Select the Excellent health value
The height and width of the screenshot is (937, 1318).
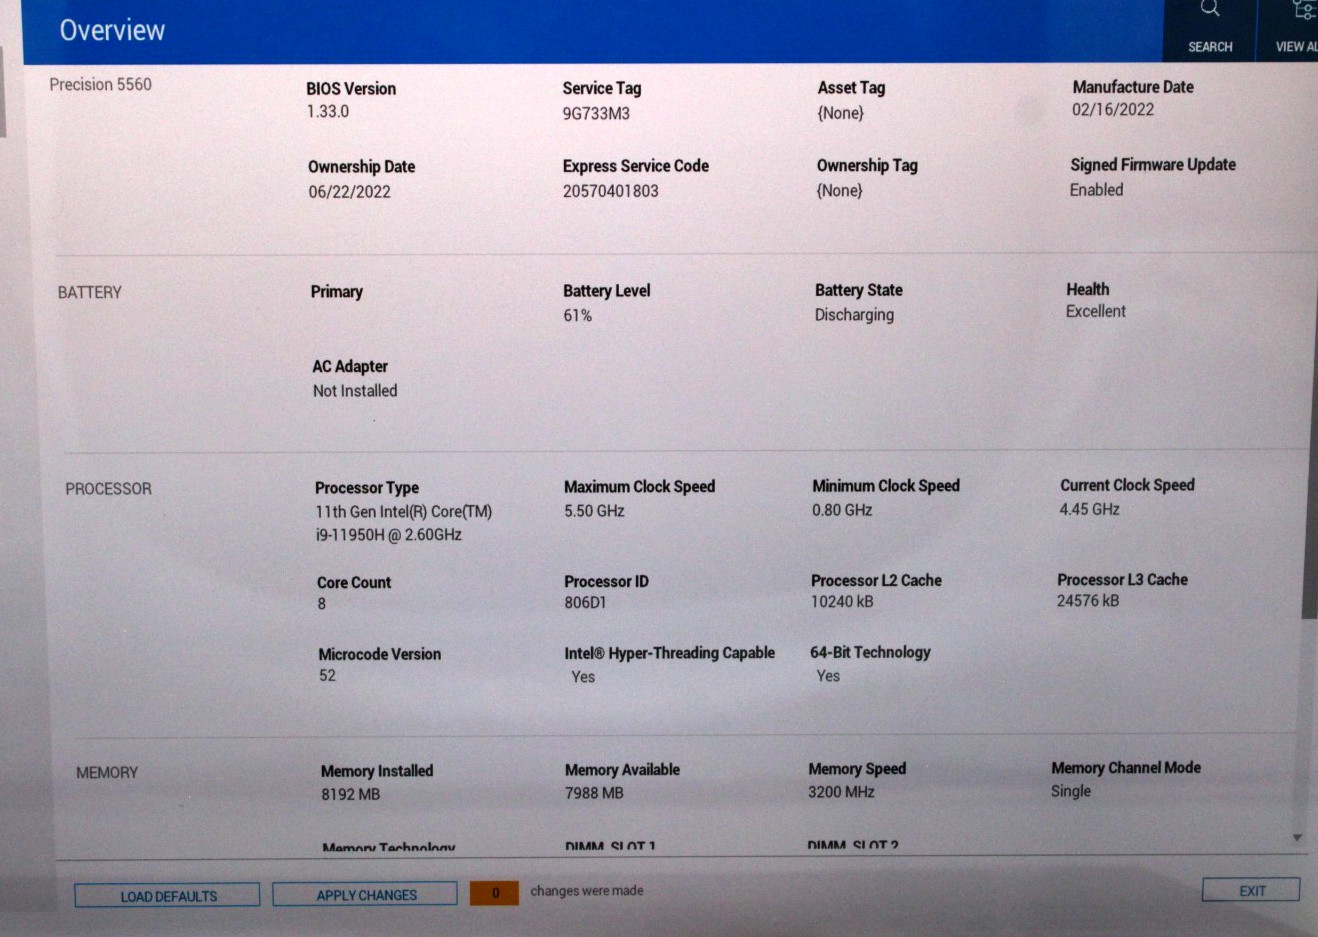click(x=1096, y=312)
